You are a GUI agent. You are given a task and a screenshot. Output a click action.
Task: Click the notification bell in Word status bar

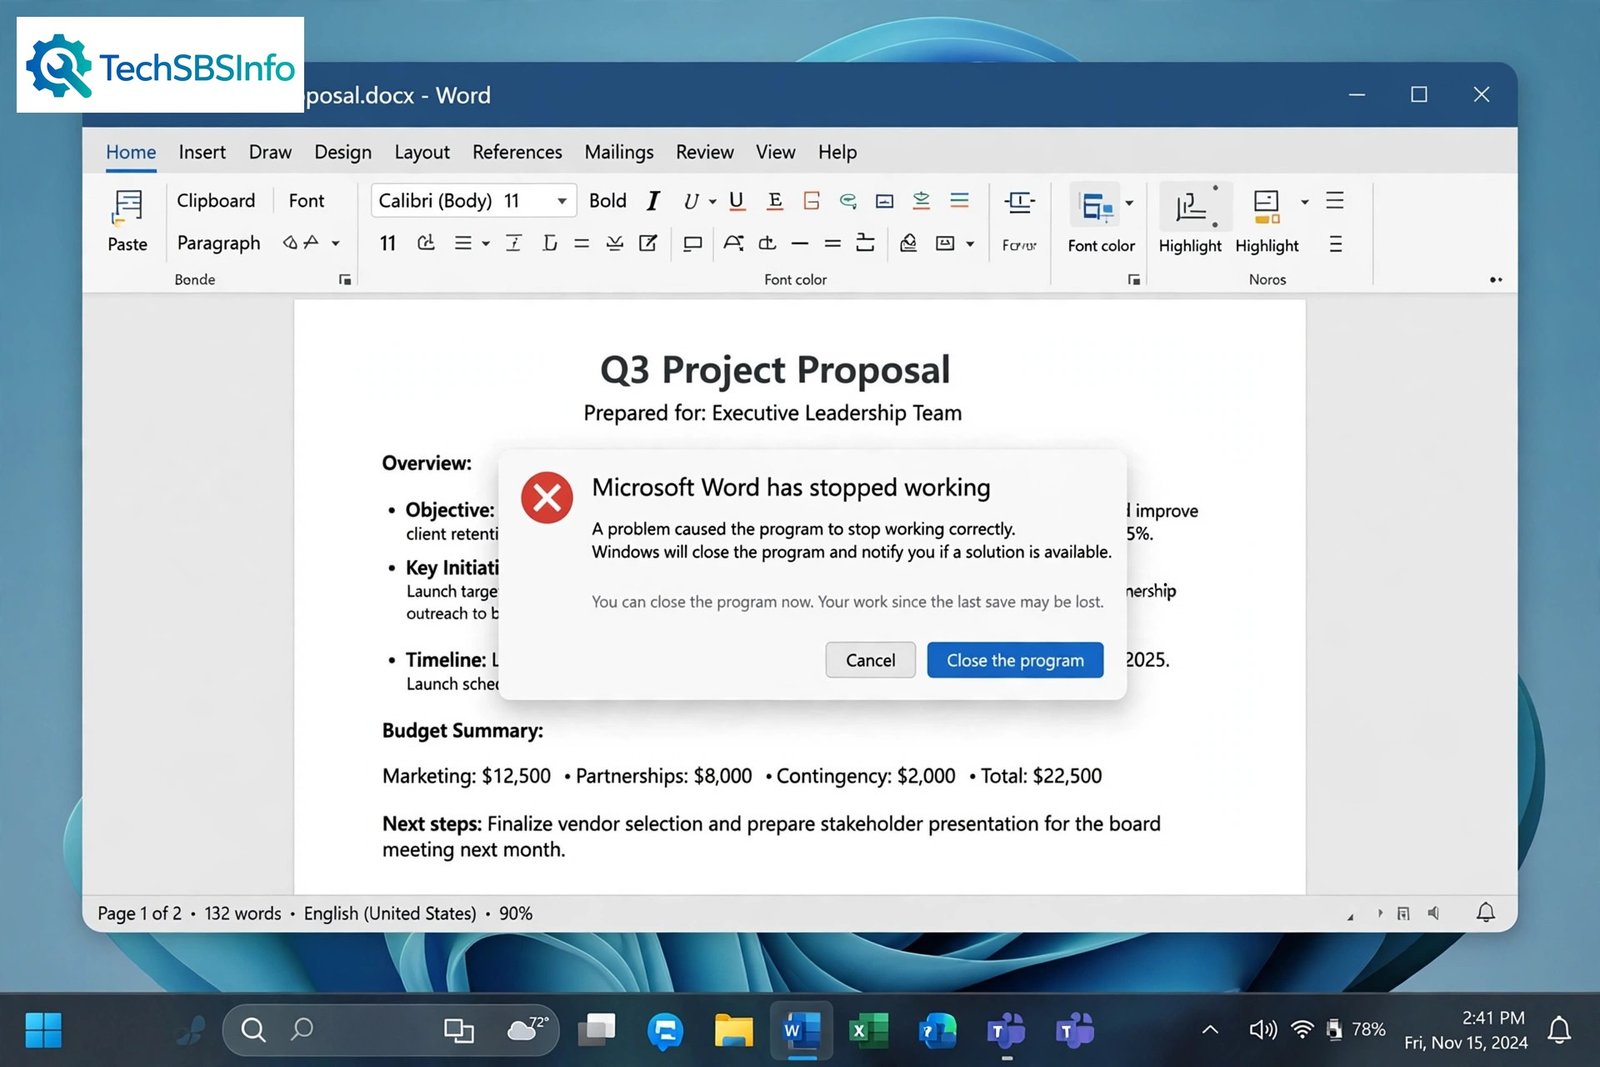[1486, 912]
